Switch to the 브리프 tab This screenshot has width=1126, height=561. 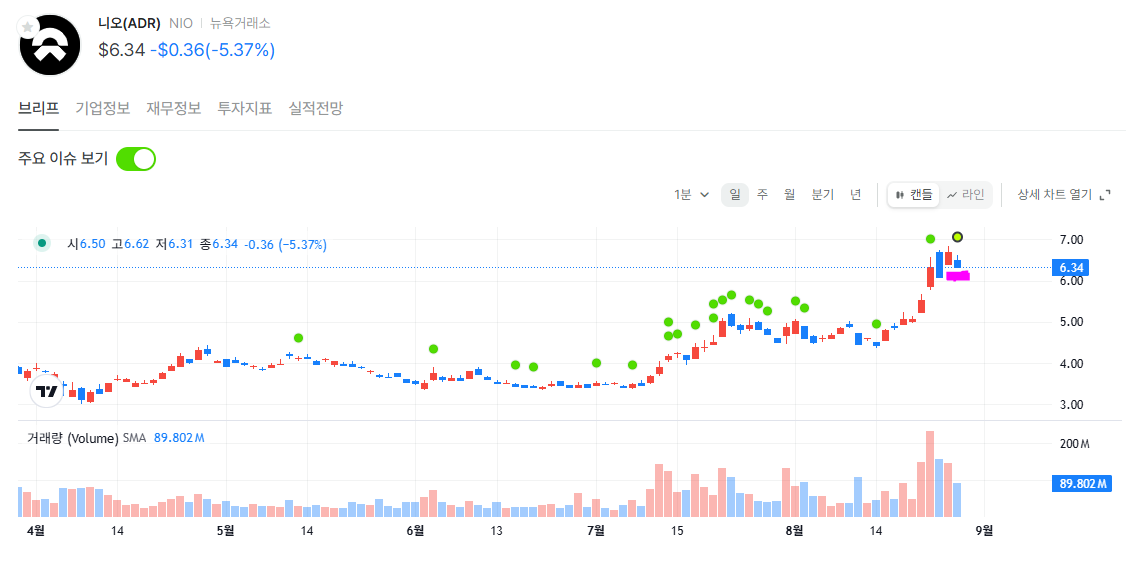point(39,109)
